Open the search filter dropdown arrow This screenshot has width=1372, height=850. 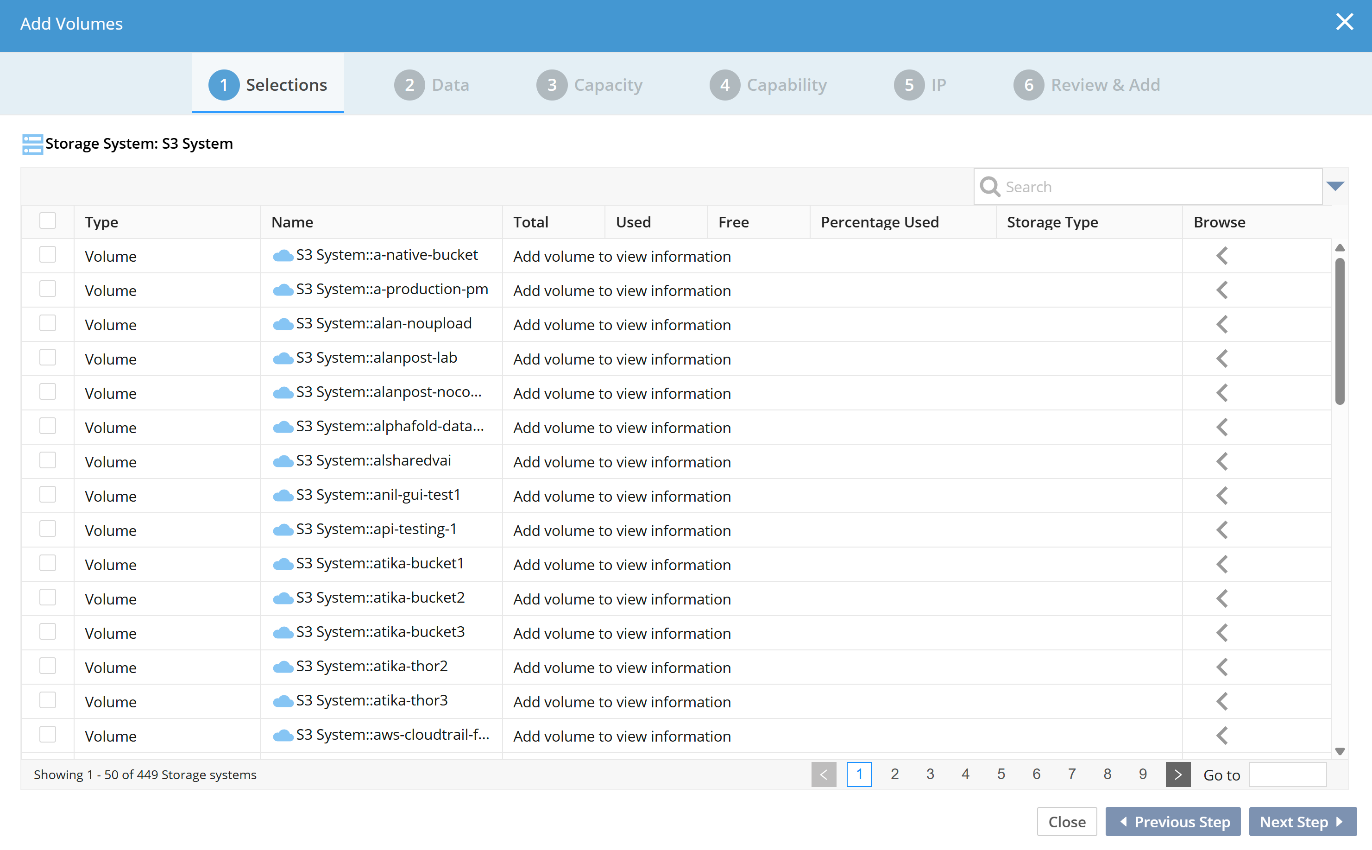1335,186
